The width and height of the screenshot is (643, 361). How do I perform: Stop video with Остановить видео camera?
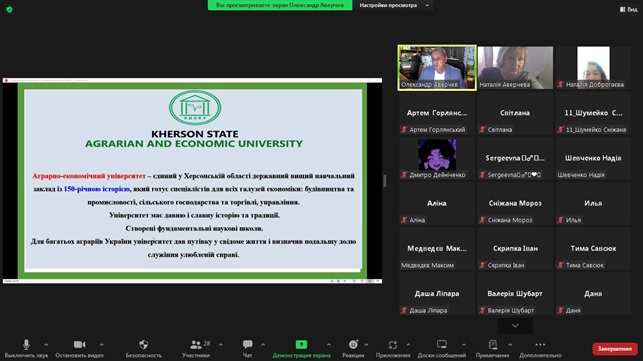(80, 348)
